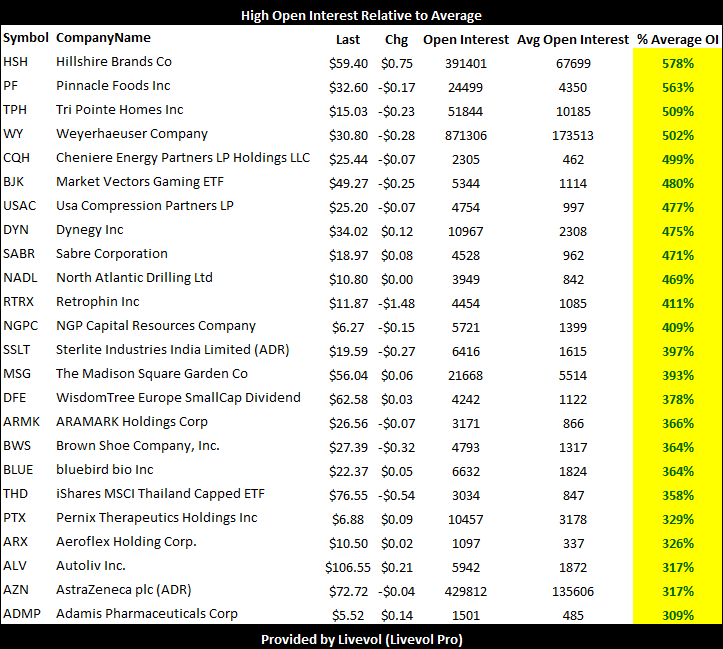Image resolution: width=723 pixels, height=649 pixels.
Task: Select the SABR symbol cell
Action: pos(19,254)
